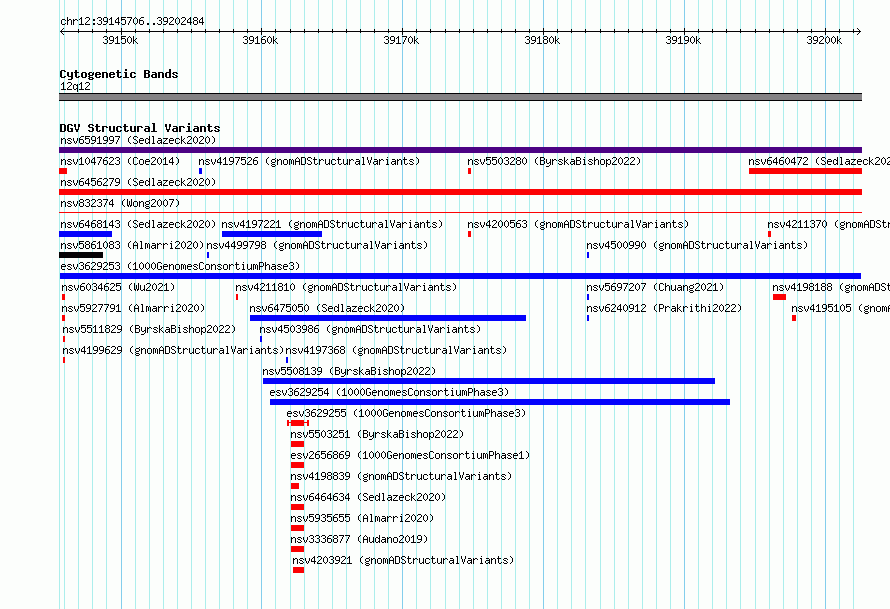Screen dimensions: 890x609
Task: Click nsv4199629 gnomAD variant label
Action: coord(173,350)
